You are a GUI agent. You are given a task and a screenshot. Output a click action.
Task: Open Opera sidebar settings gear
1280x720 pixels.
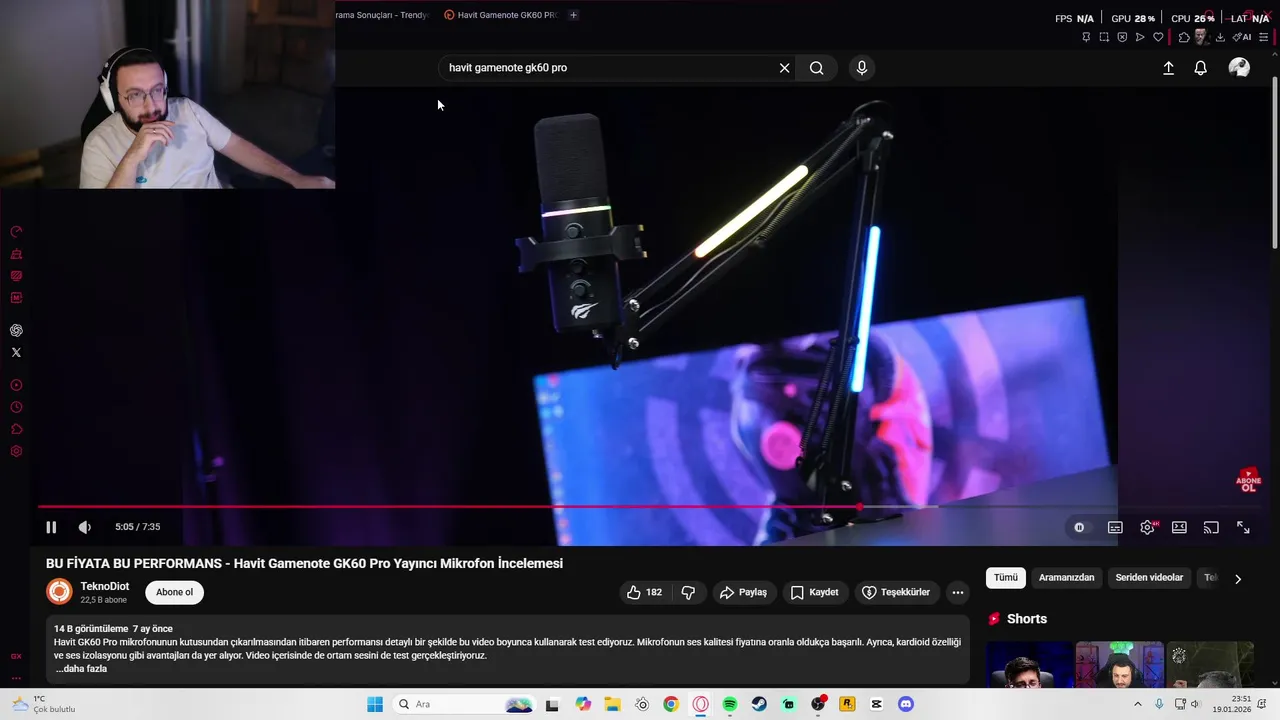coord(16,451)
